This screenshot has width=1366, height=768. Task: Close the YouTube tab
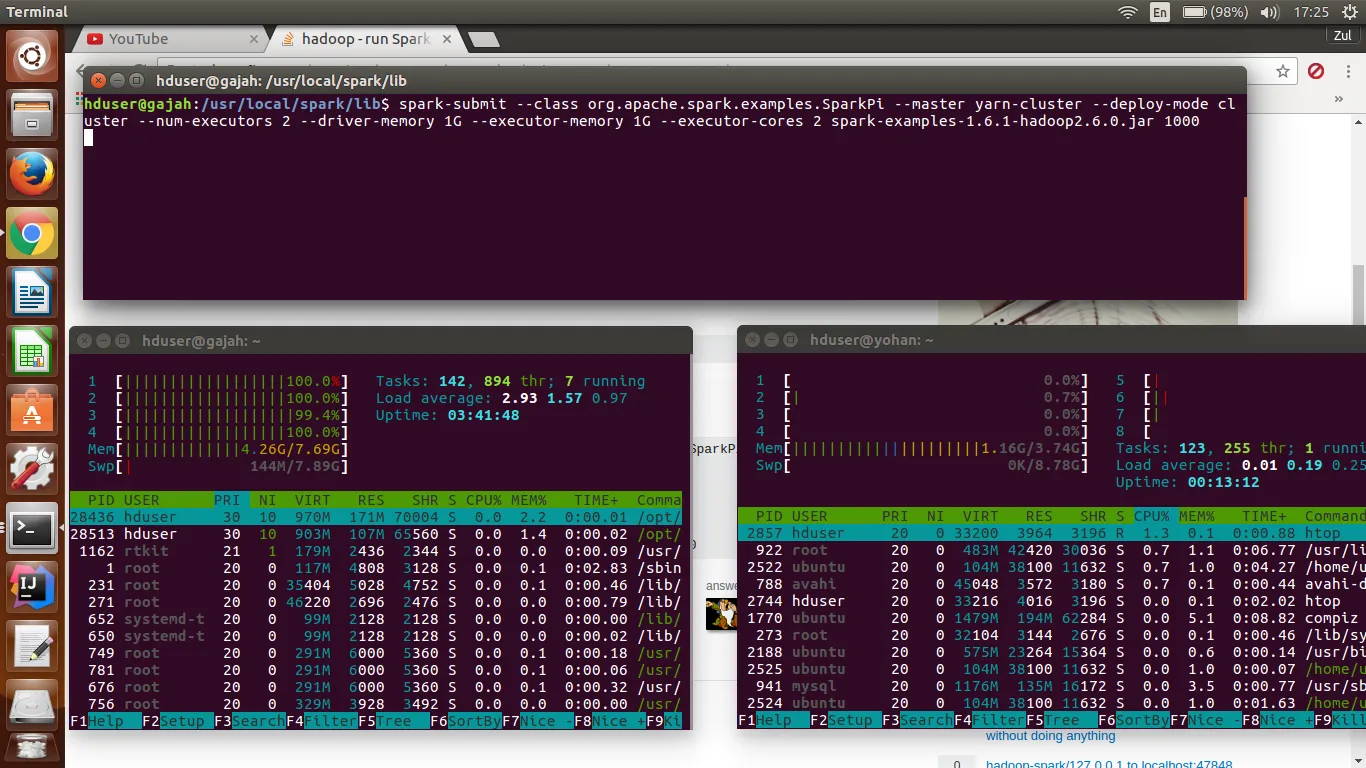click(253, 39)
